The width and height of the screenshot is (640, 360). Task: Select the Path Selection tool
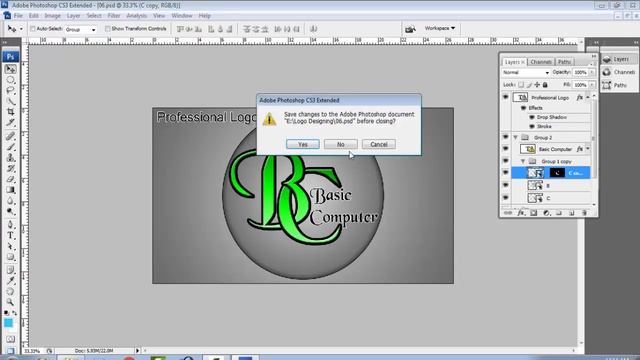point(11,247)
